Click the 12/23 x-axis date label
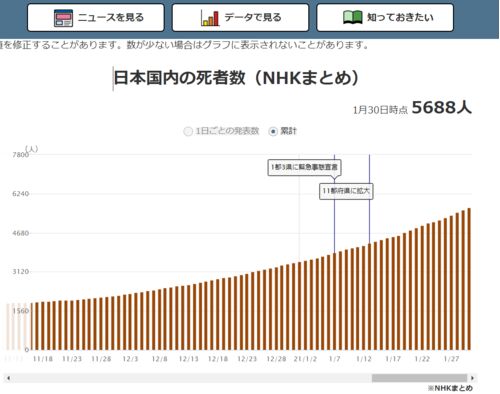Image resolution: width=500 pixels, height=394 pixels. (247, 359)
